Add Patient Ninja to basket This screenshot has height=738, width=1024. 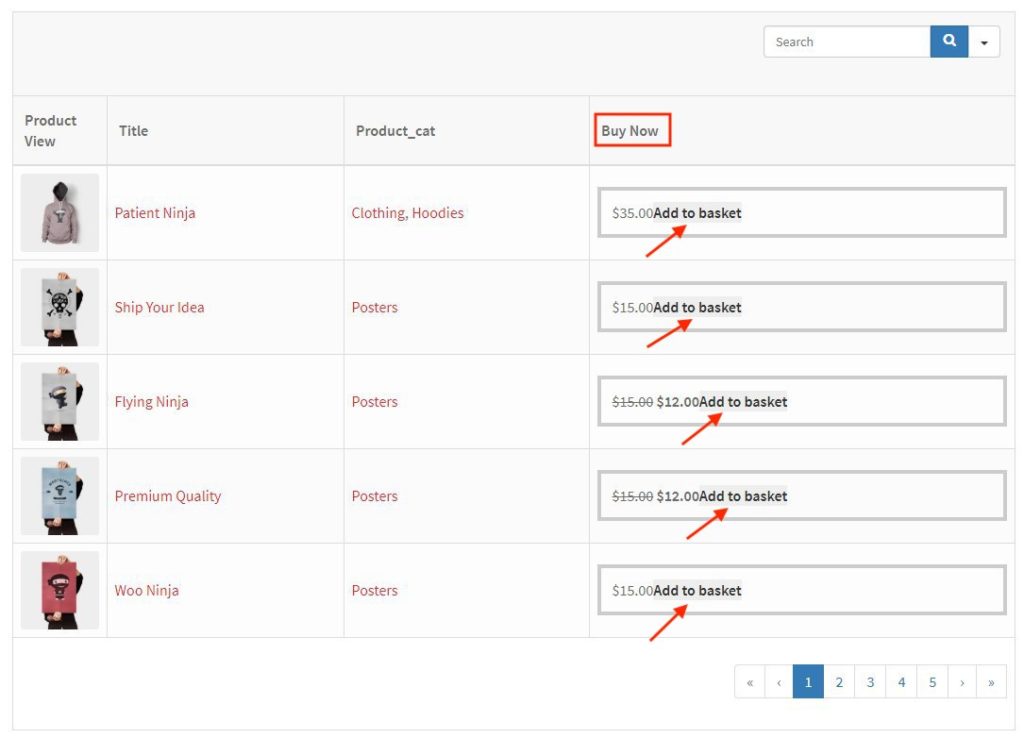697,213
